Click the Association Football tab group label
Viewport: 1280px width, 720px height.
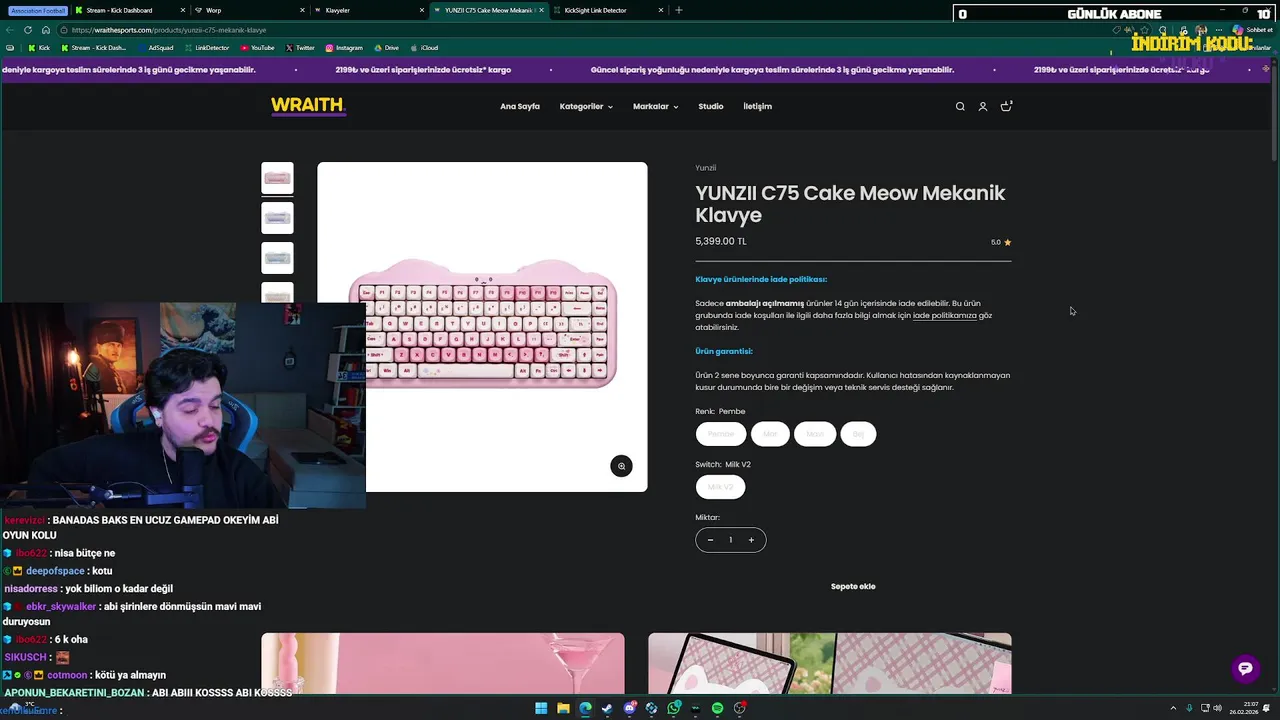coord(39,10)
